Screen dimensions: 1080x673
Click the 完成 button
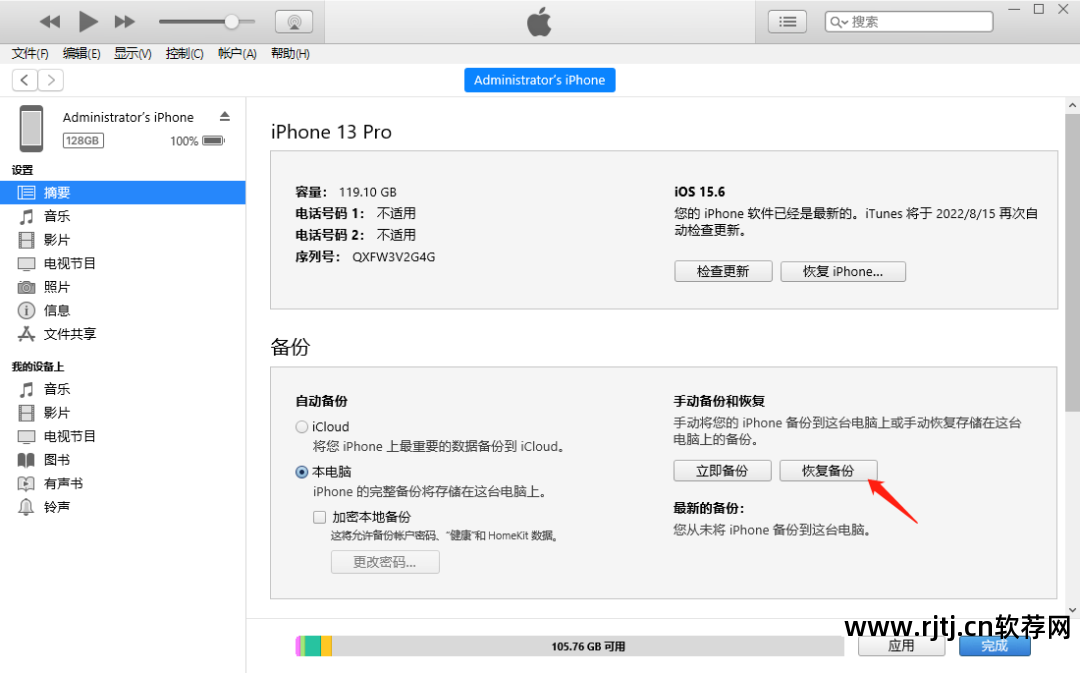pos(995,645)
